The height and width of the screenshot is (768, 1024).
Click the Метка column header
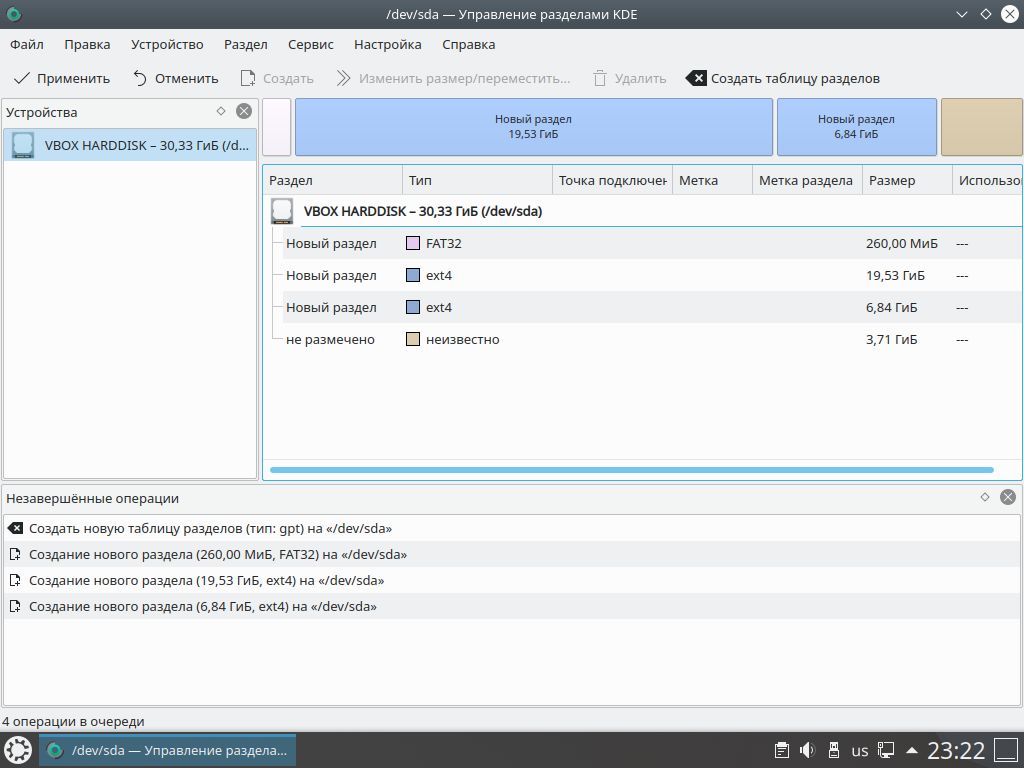click(712, 180)
